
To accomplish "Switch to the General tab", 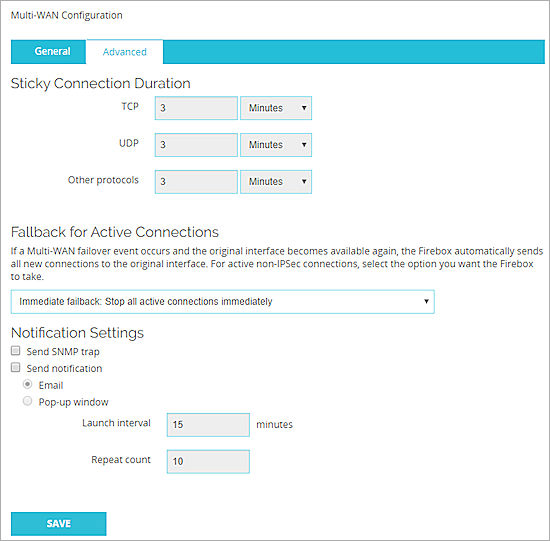I will point(48,52).
